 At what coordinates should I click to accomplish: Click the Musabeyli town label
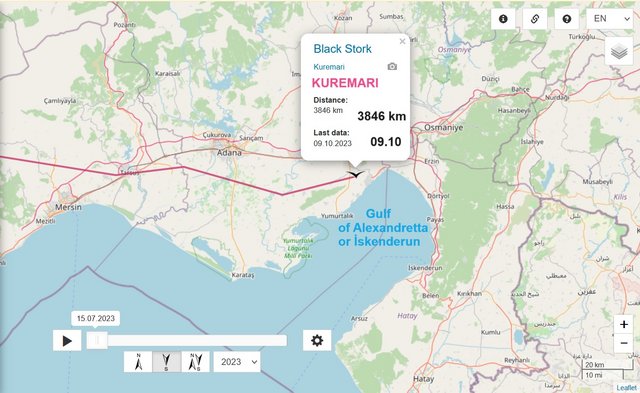598,182
